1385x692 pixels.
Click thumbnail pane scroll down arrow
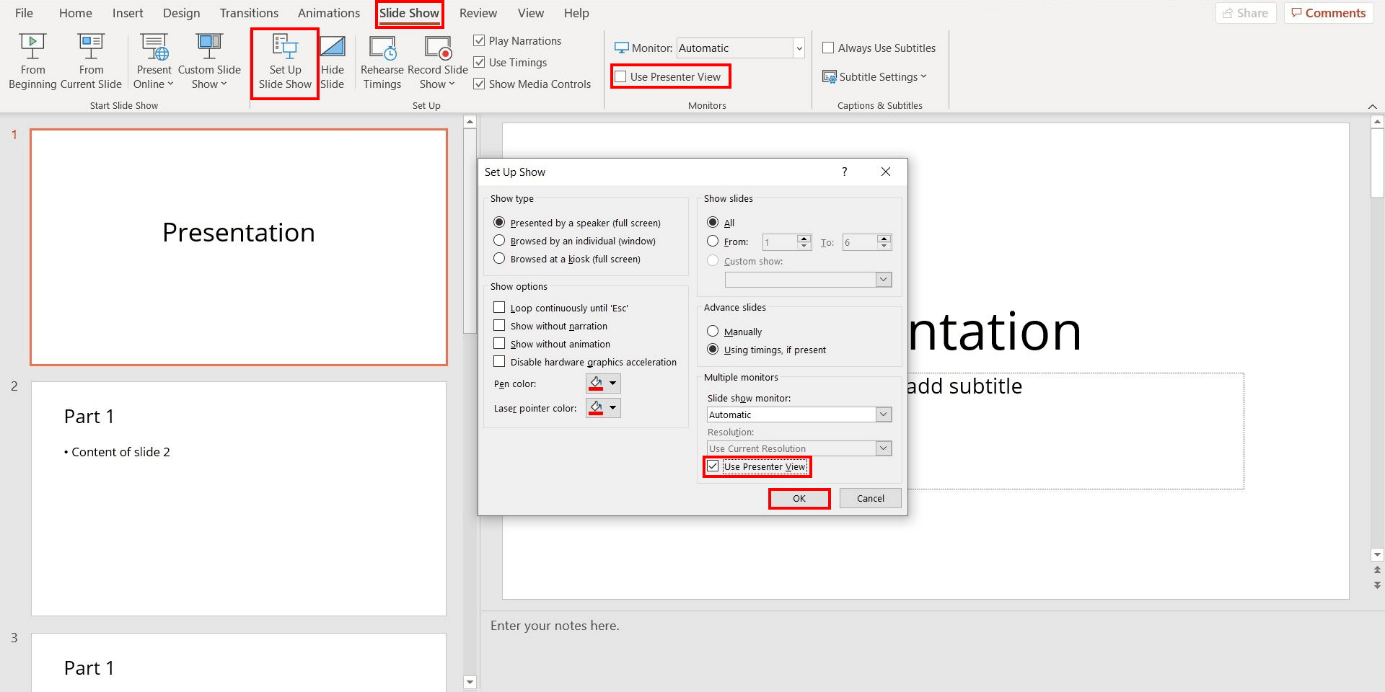point(470,682)
